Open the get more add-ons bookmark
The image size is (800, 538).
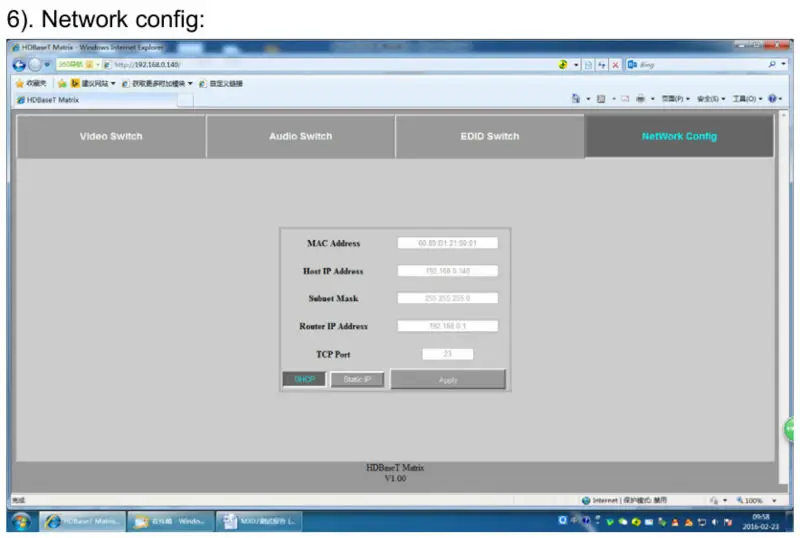(158, 83)
